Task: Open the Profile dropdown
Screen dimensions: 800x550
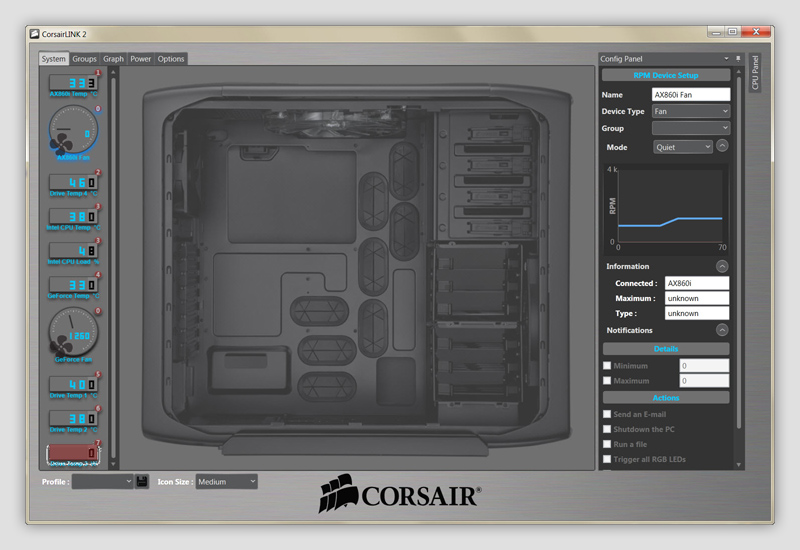Action: tap(103, 482)
